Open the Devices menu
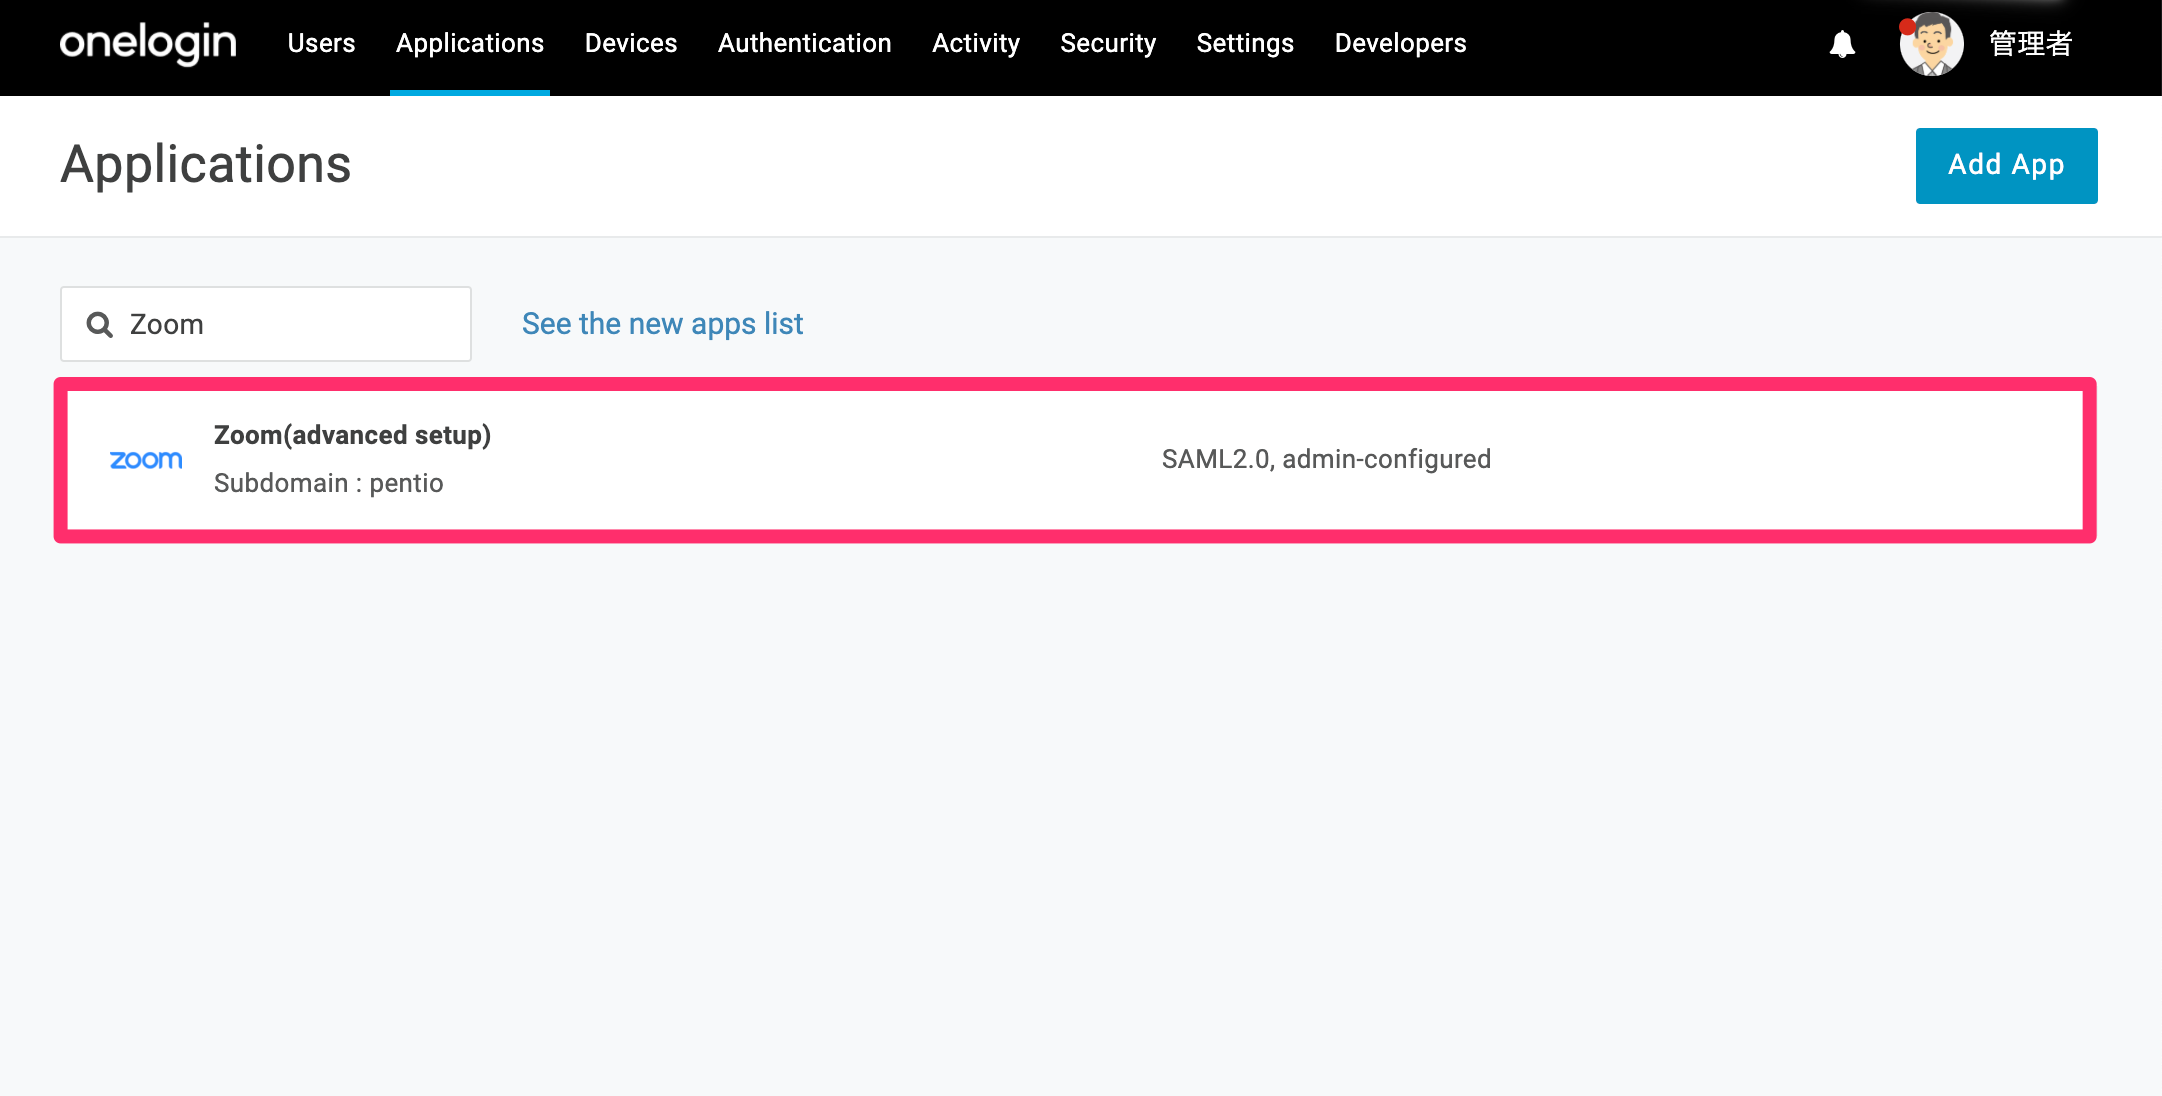Viewport: 2162px width, 1096px height. [631, 44]
